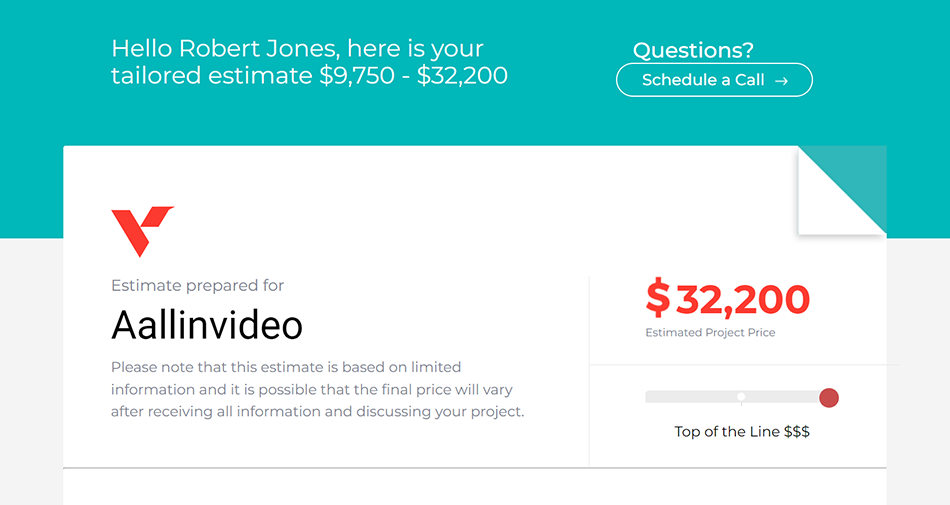Click the Estimate prepared for label
The height and width of the screenshot is (505, 950).
coord(198,286)
